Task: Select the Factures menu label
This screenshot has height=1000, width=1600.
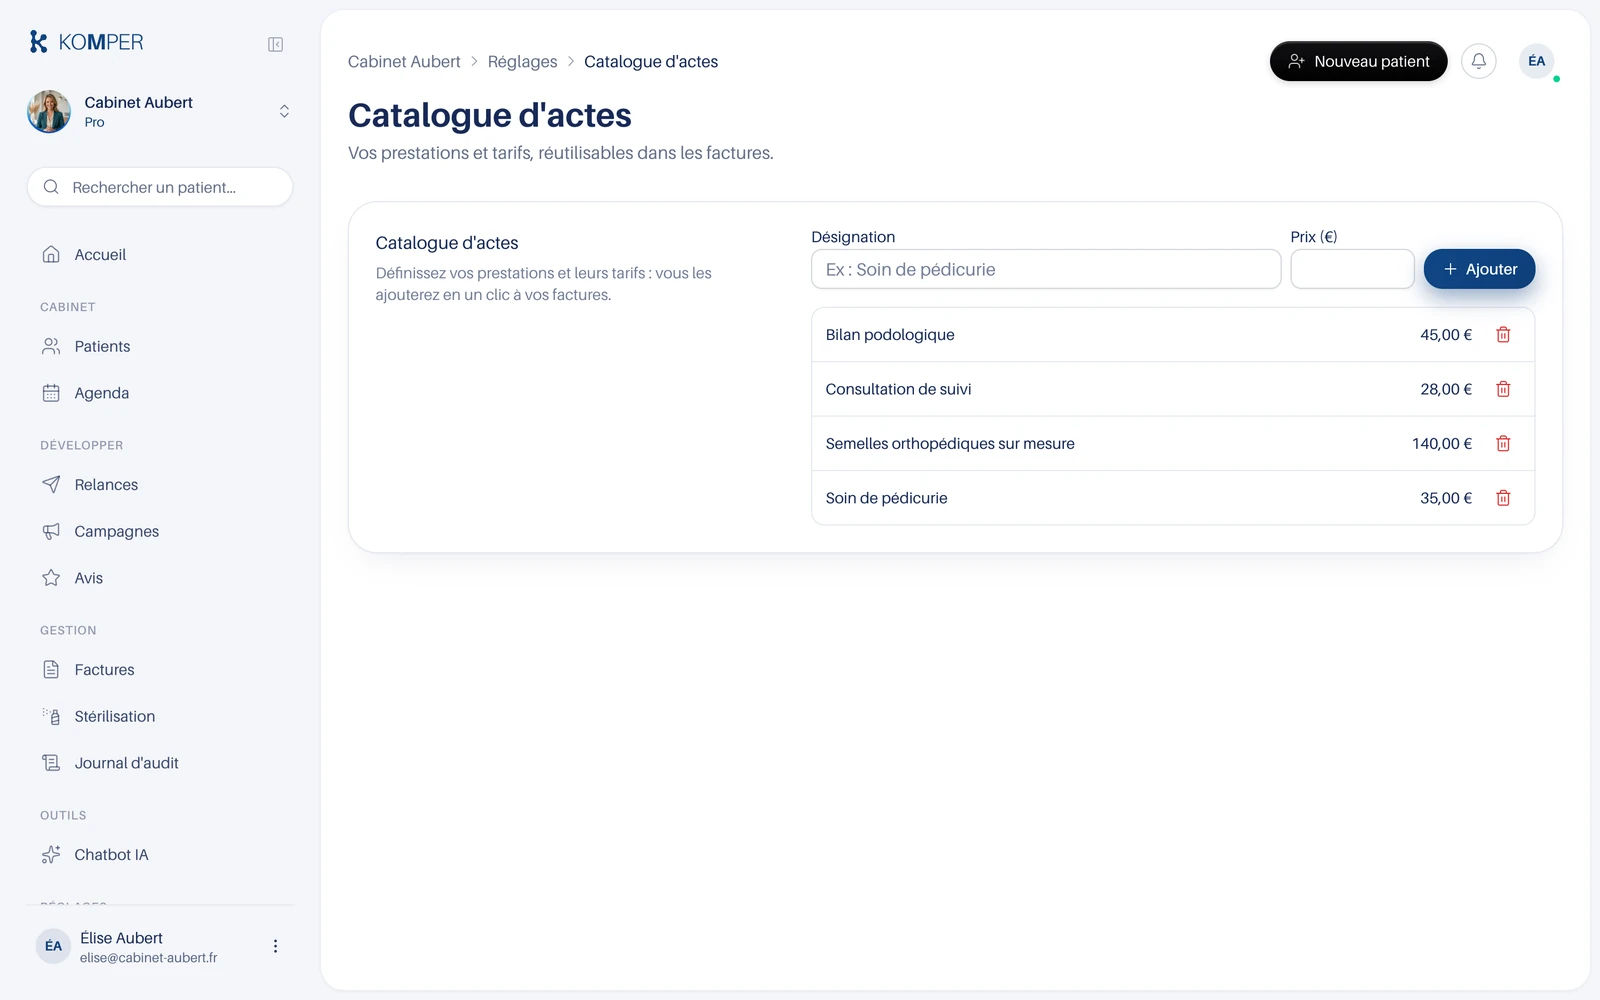Action: 104,670
